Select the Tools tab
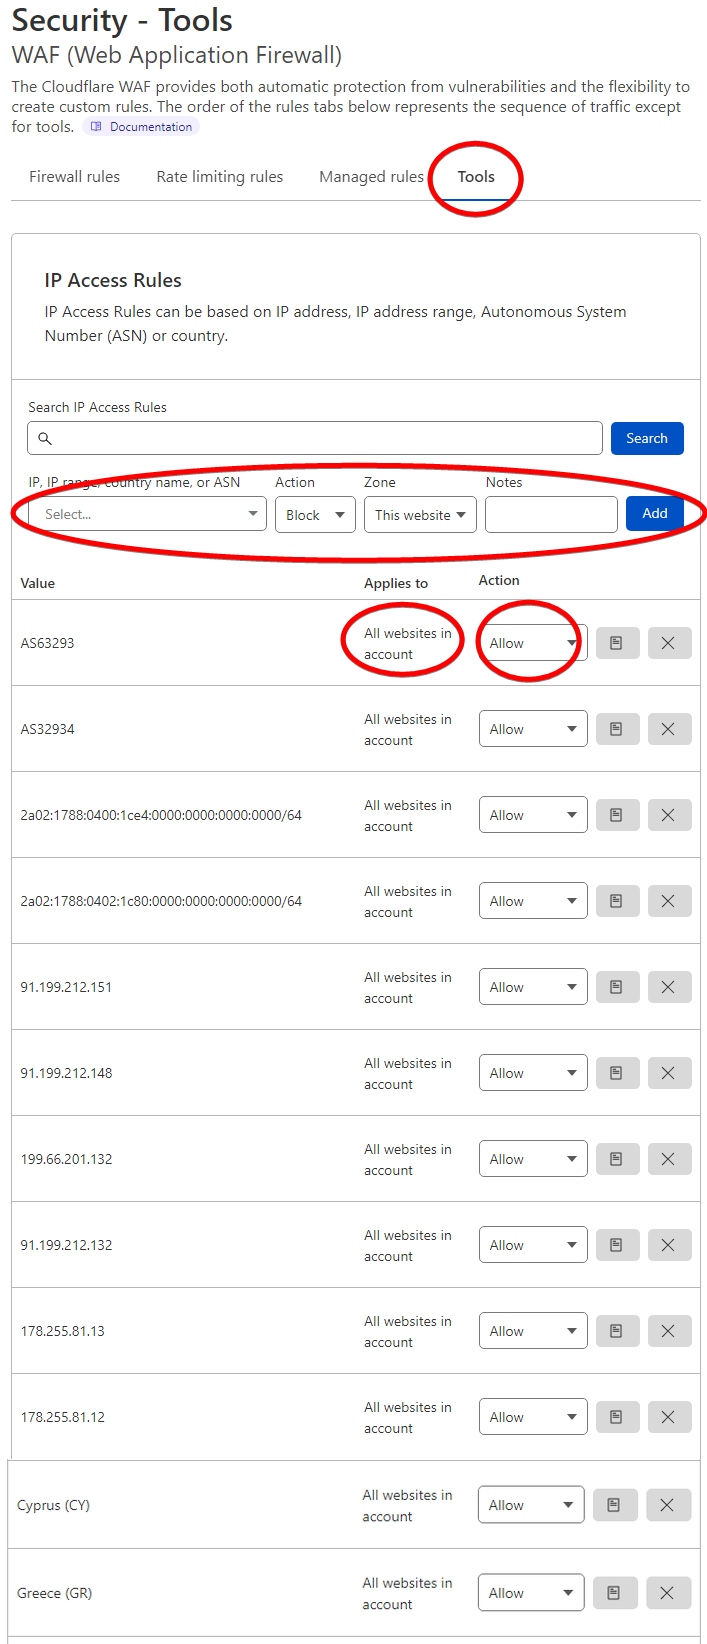 [x=476, y=177]
